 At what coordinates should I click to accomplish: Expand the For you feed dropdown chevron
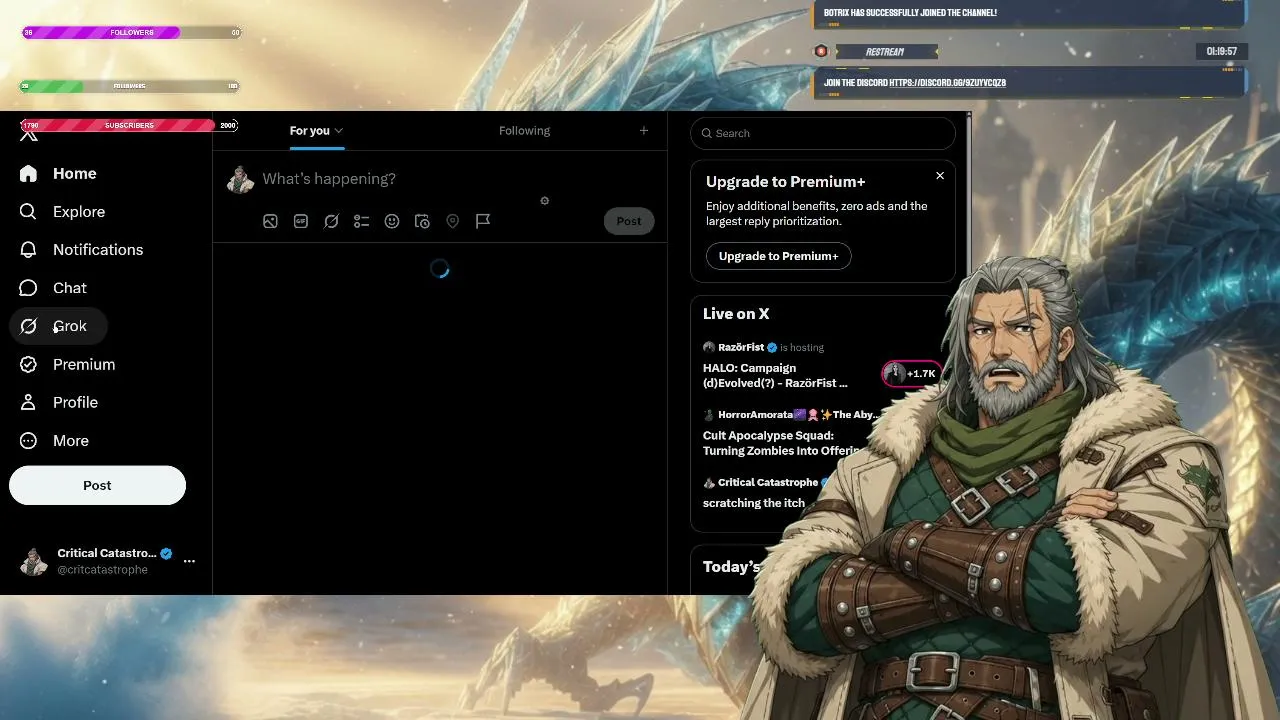[339, 131]
